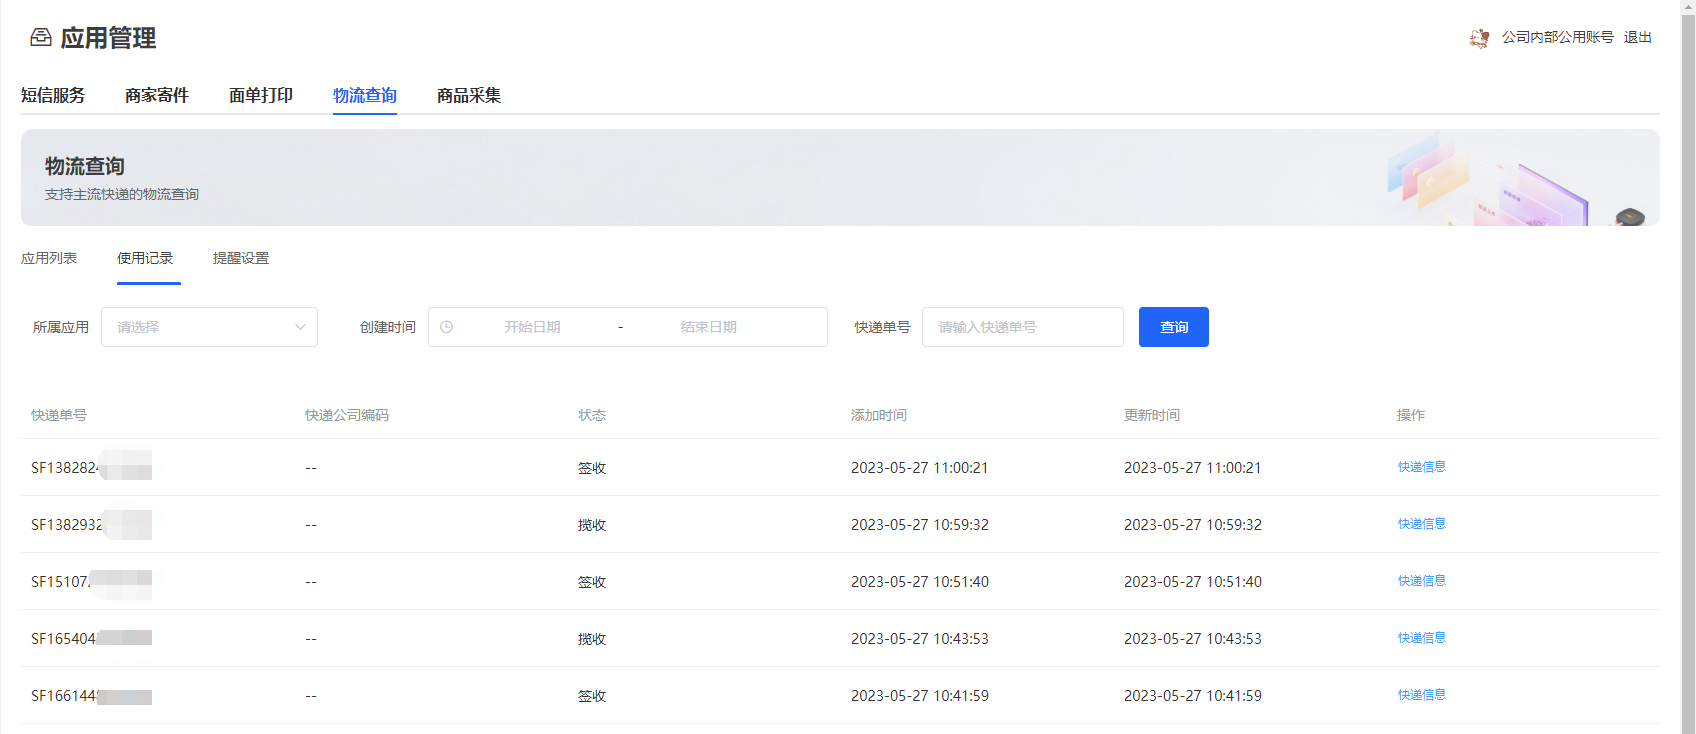
Task: Click 签收 status in 11:00:21 row
Action: [592, 468]
